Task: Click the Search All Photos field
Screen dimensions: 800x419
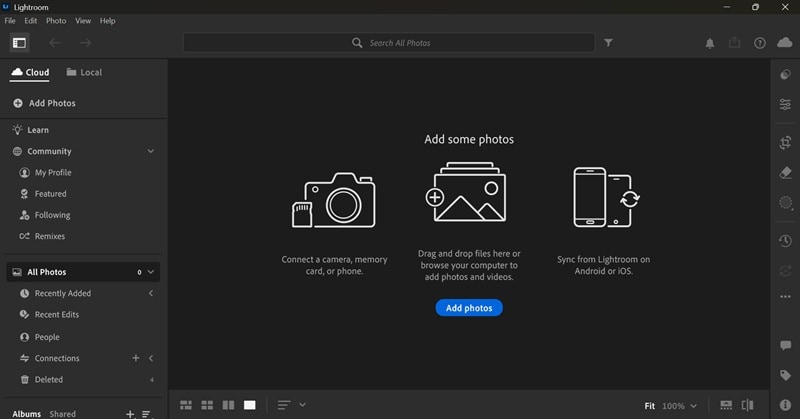Action: (x=389, y=43)
